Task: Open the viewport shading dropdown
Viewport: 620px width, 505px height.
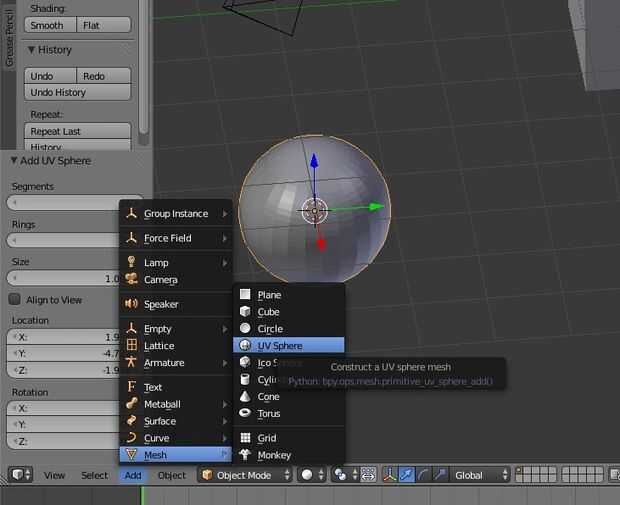Action: [312, 475]
